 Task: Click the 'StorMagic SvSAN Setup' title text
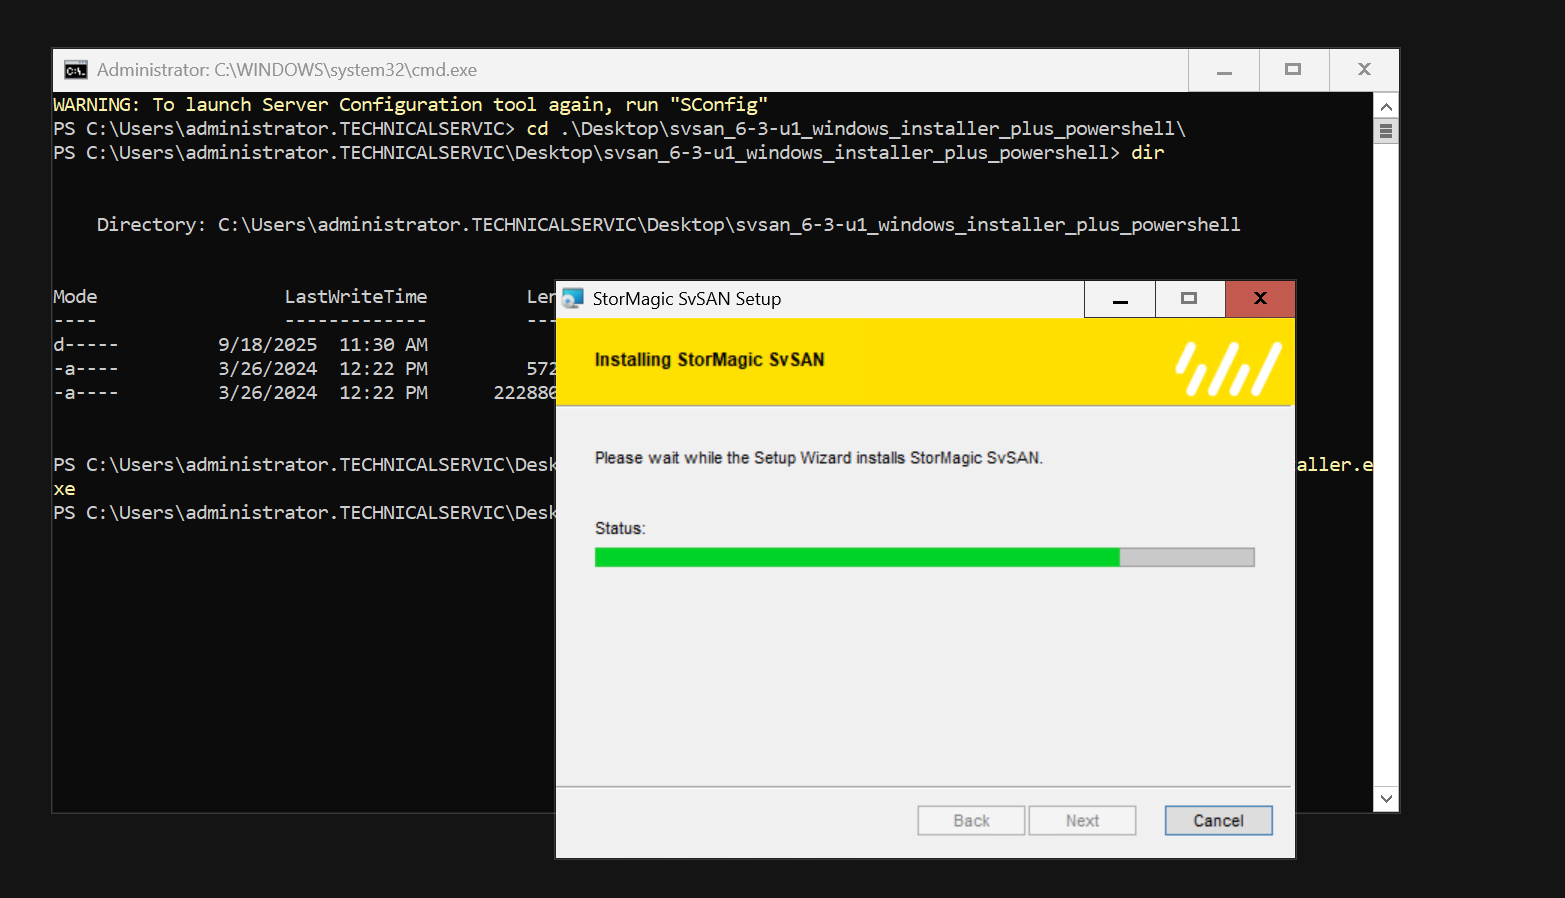687,299
